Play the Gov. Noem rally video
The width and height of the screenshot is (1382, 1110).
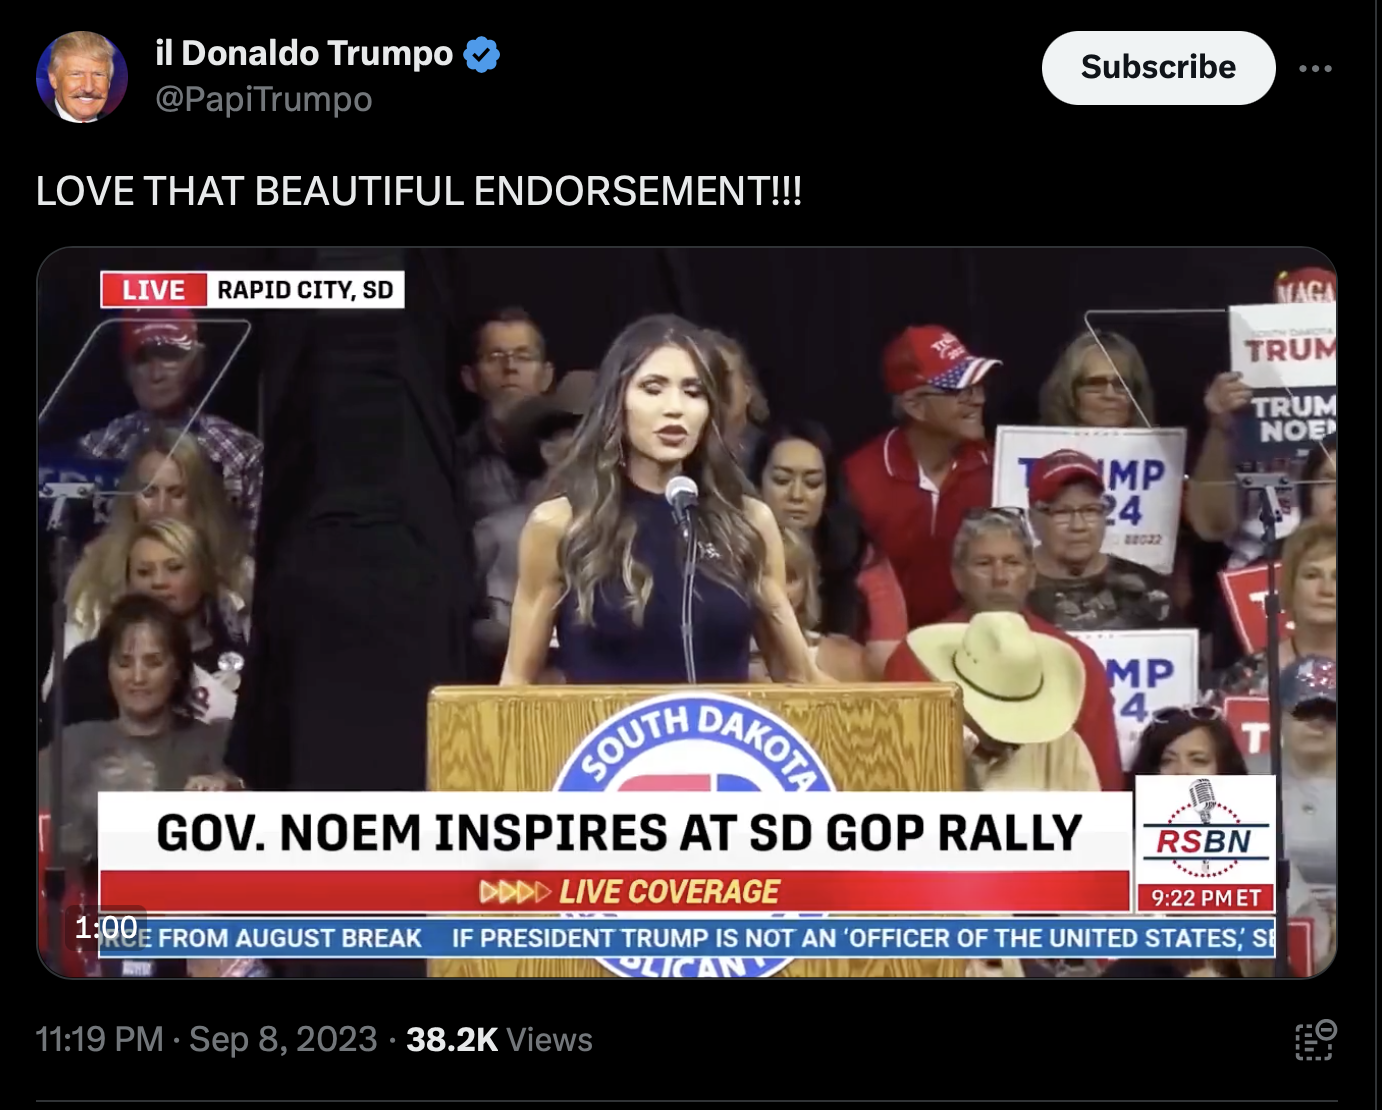point(686,612)
